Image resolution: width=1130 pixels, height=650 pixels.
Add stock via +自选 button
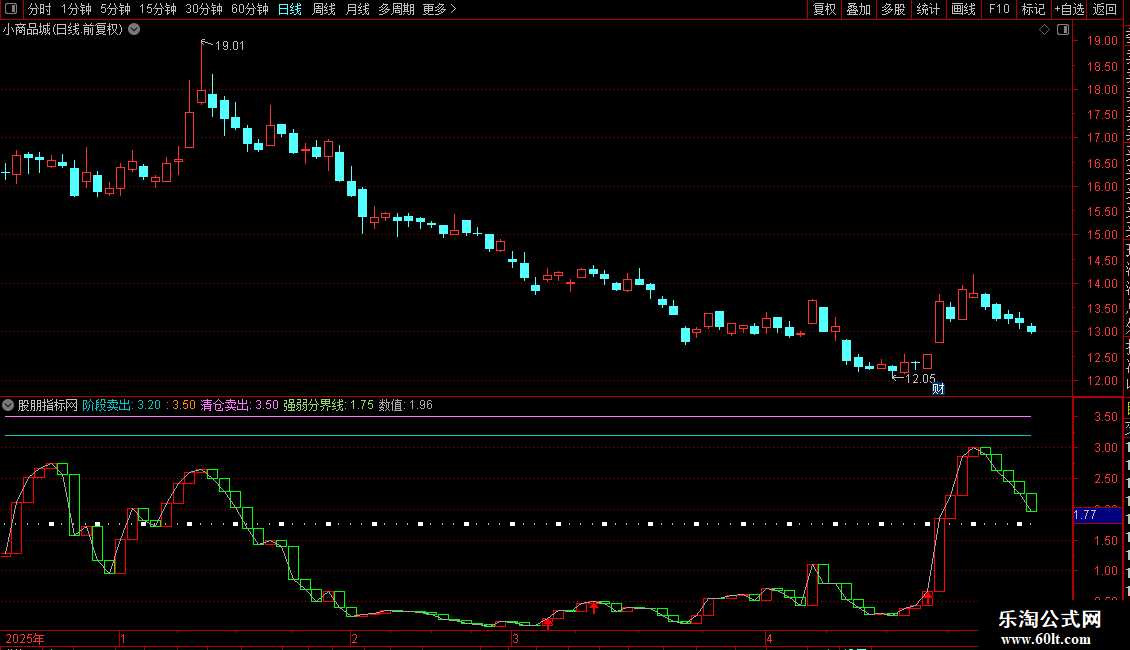(1069, 9)
